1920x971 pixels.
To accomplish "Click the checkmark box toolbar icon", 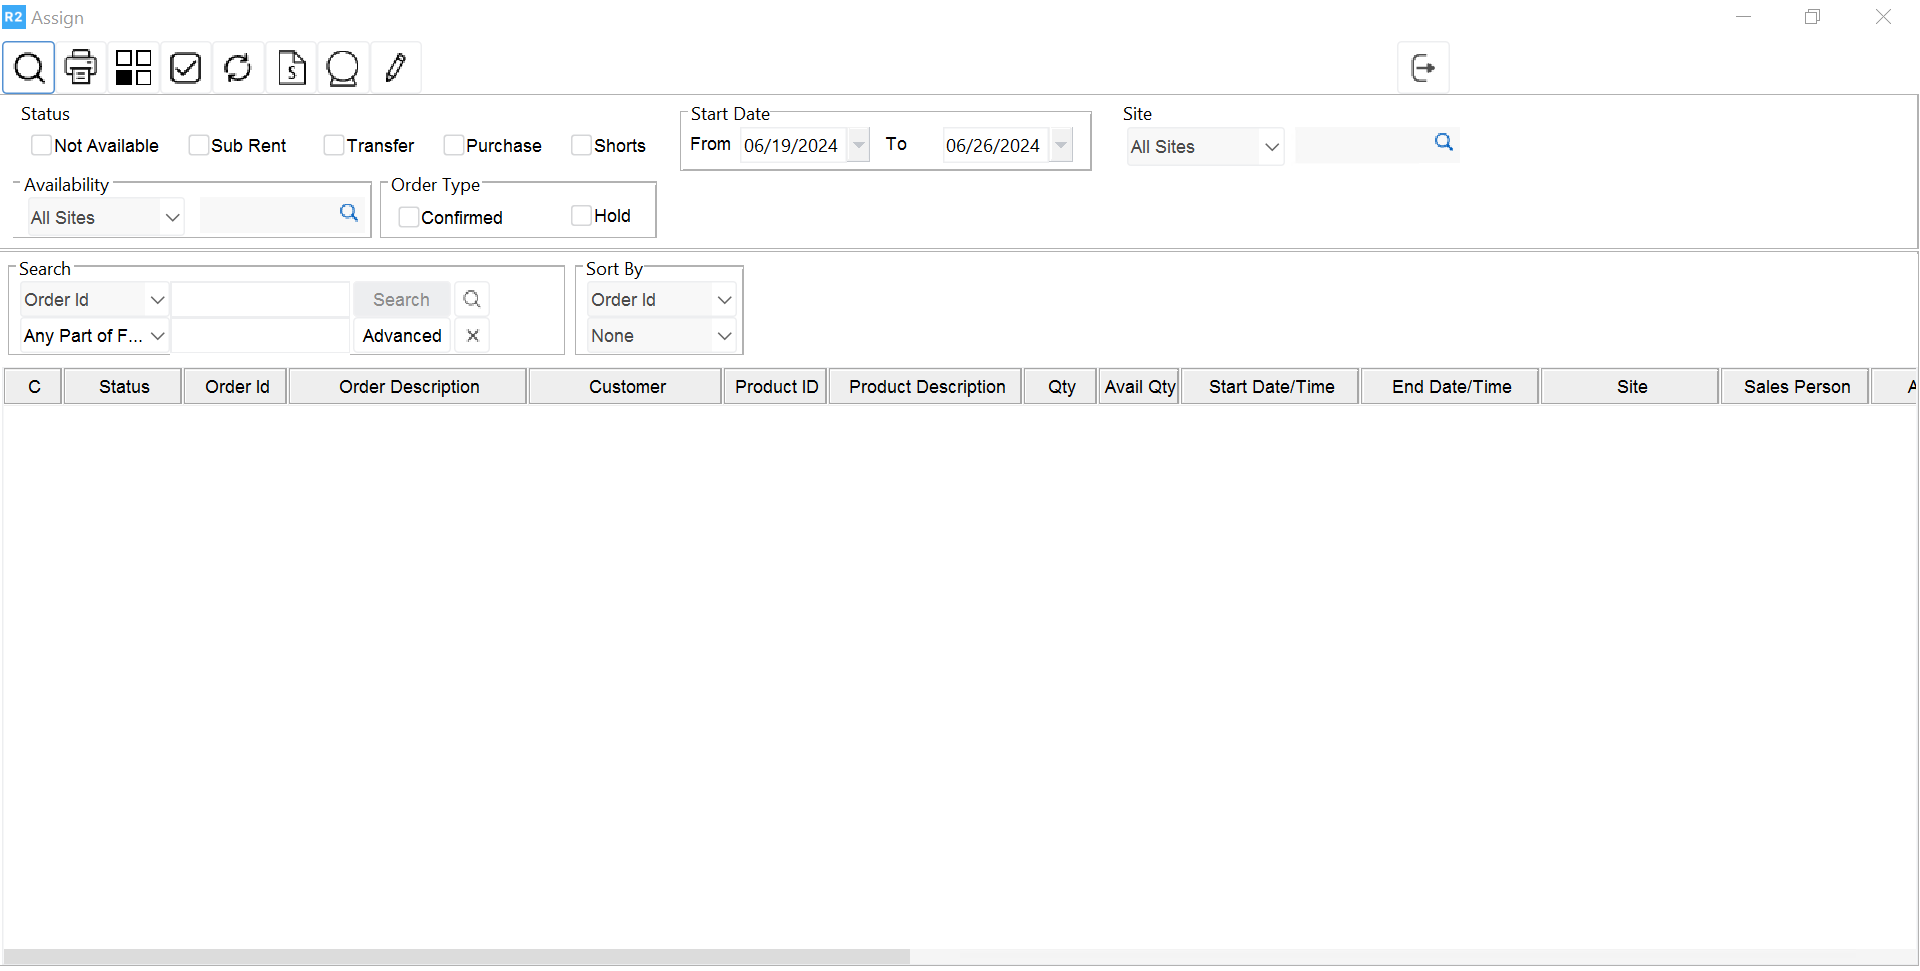I will [x=186, y=68].
